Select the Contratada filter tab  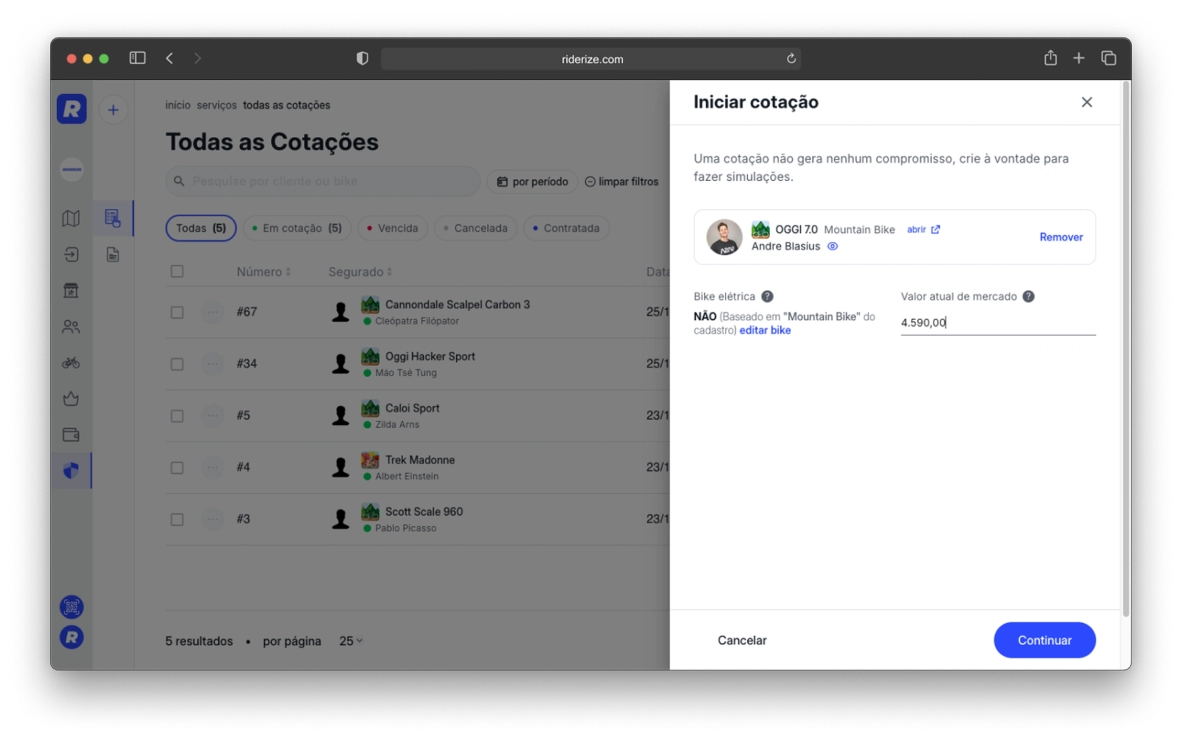565,228
